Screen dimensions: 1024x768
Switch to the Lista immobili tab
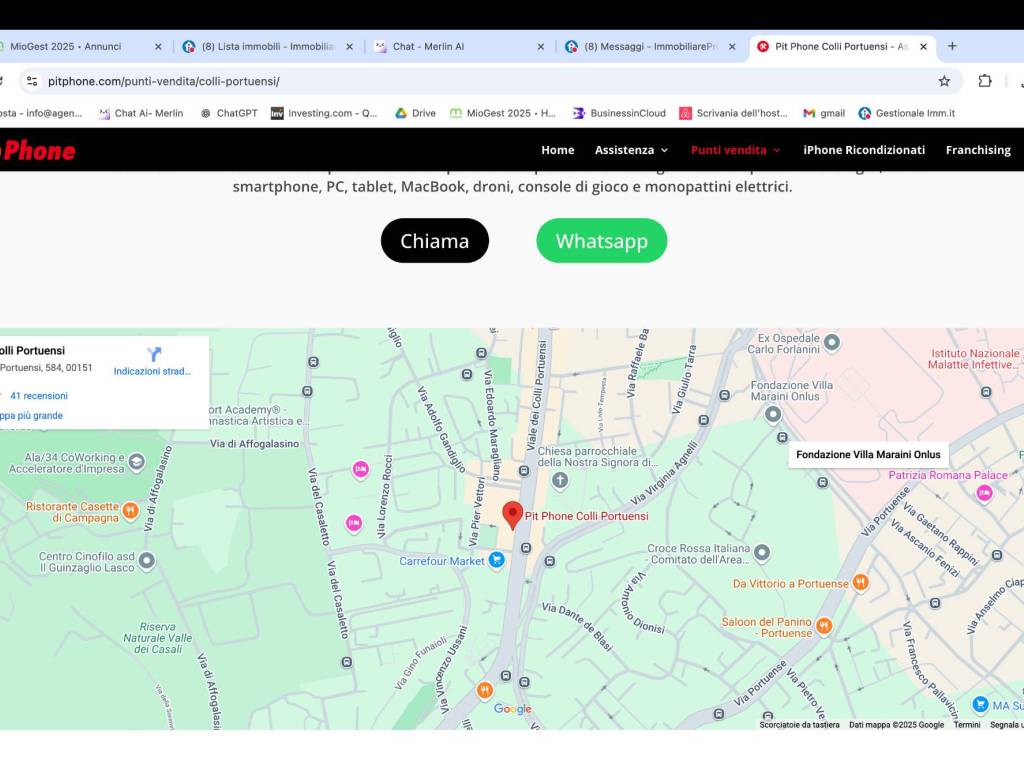point(268,46)
